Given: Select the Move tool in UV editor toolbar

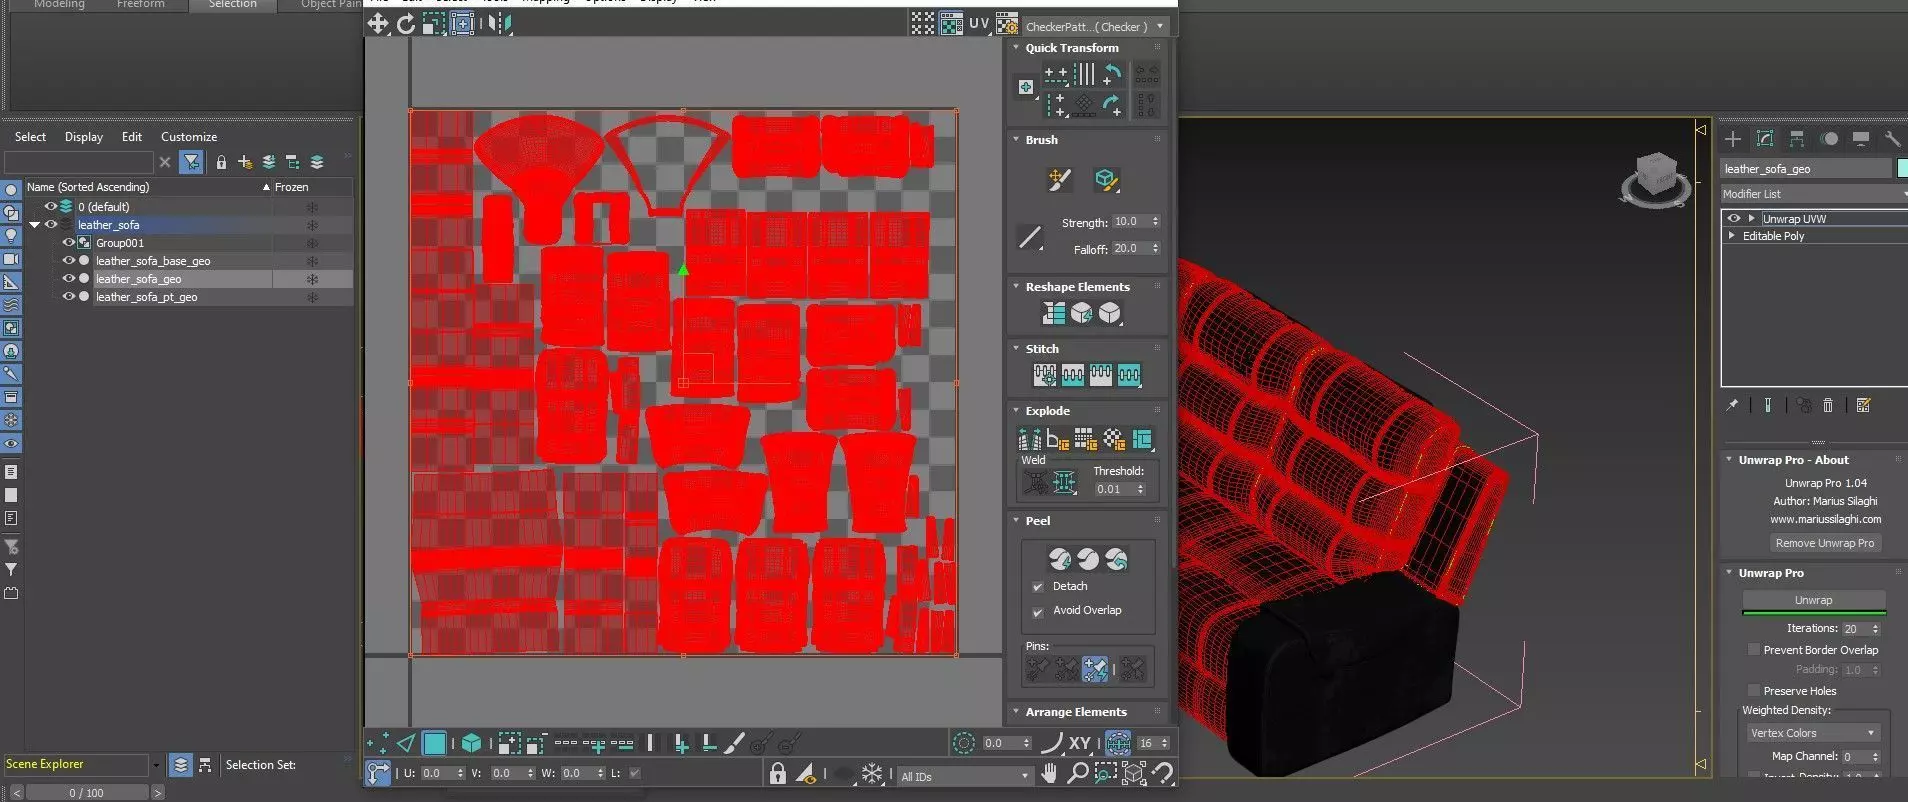Looking at the screenshot, I should tap(378, 23).
